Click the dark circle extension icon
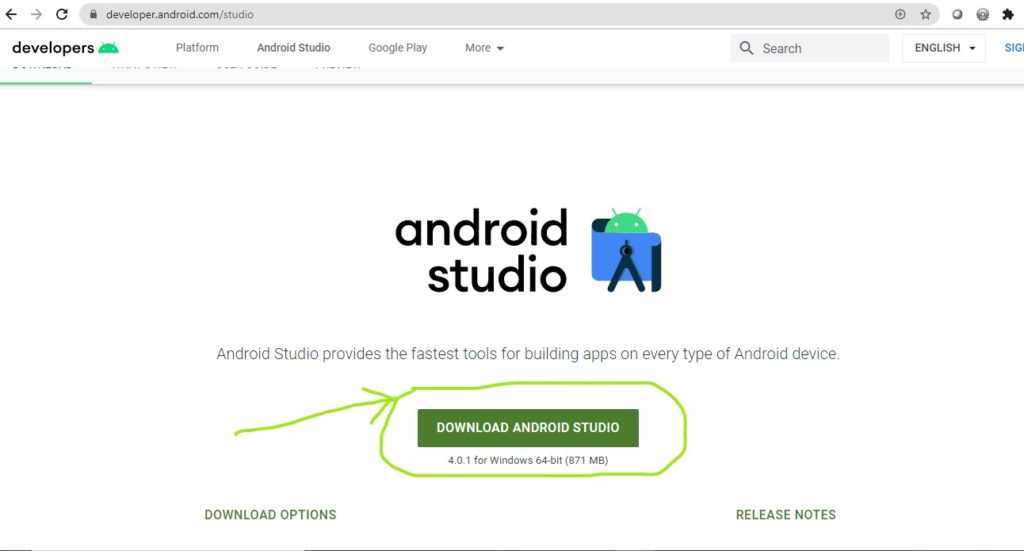1024x551 pixels. (957, 14)
